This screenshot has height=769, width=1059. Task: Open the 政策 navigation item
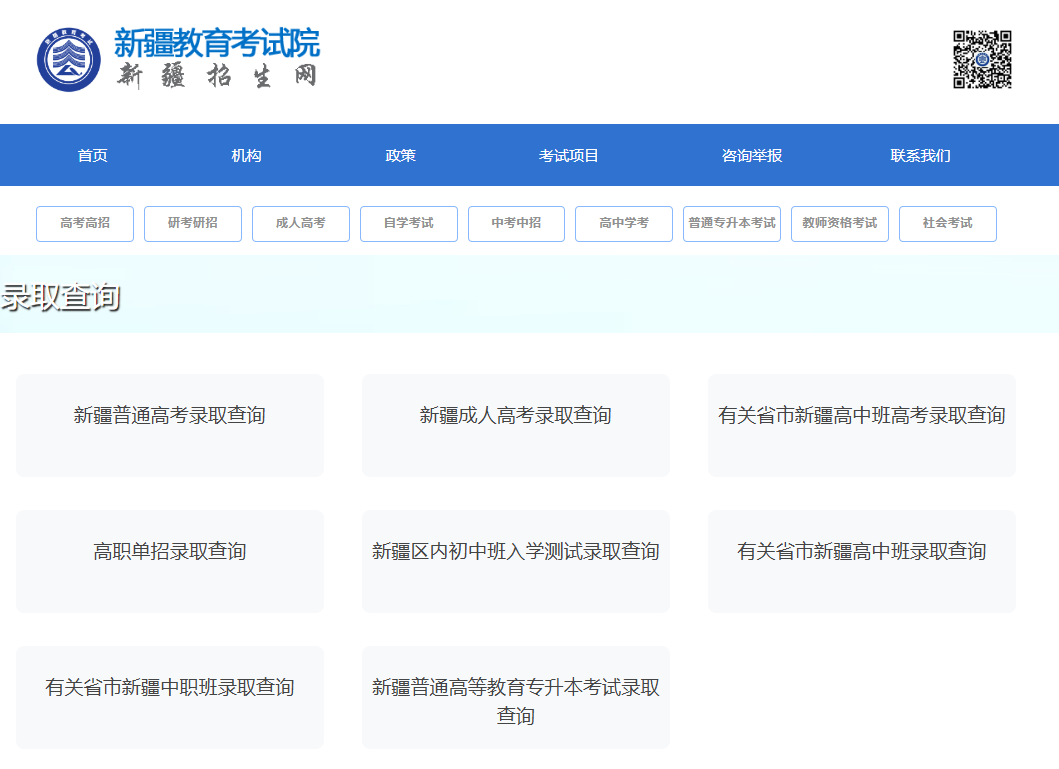pos(401,155)
